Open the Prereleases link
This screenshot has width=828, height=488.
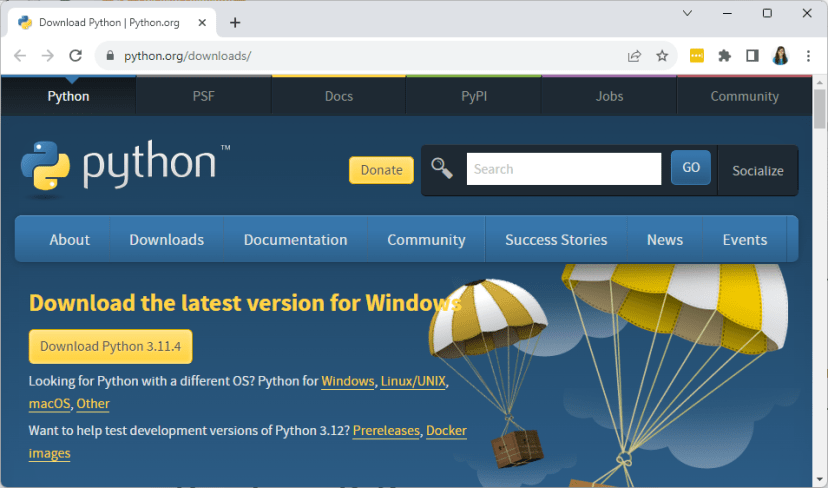[386, 430]
